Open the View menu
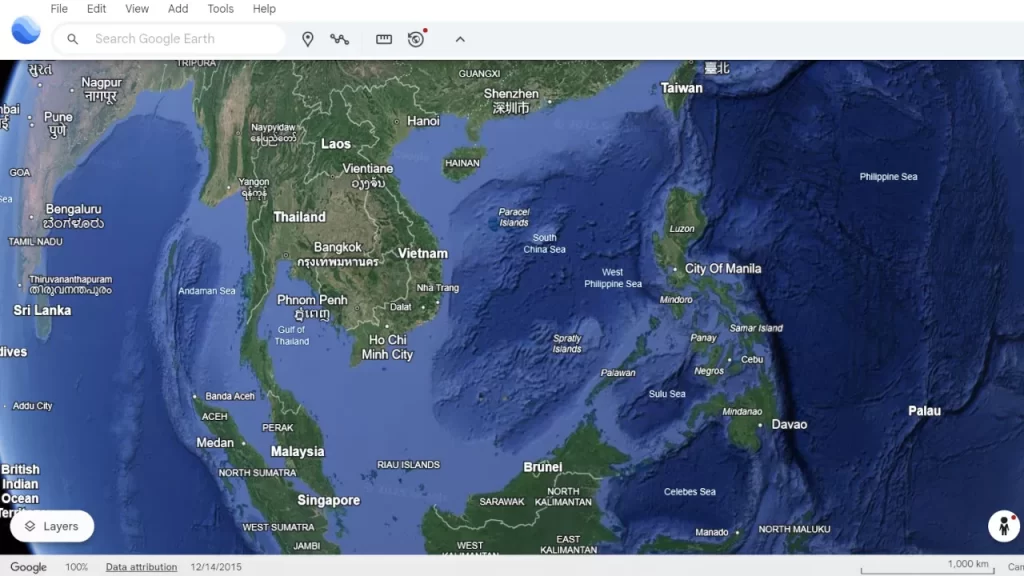Viewport: 1024px width, 576px height. (137, 9)
